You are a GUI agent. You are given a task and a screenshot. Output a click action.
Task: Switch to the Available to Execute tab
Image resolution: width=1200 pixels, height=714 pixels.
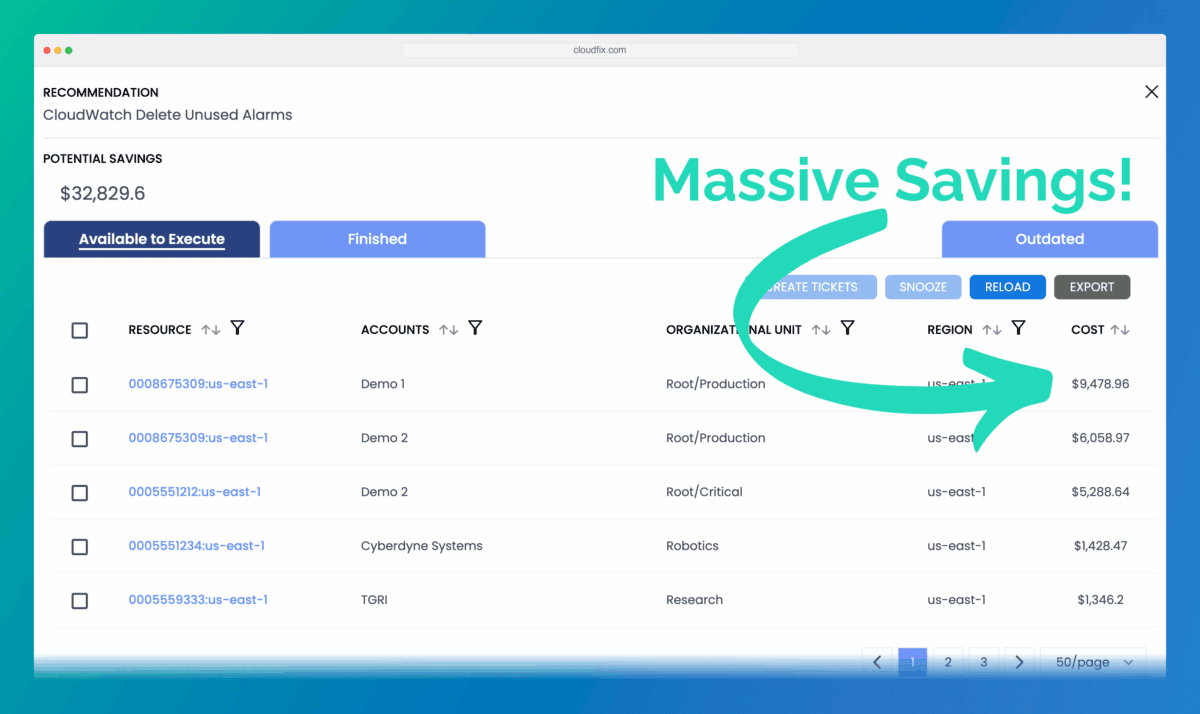[x=152, y=239]
